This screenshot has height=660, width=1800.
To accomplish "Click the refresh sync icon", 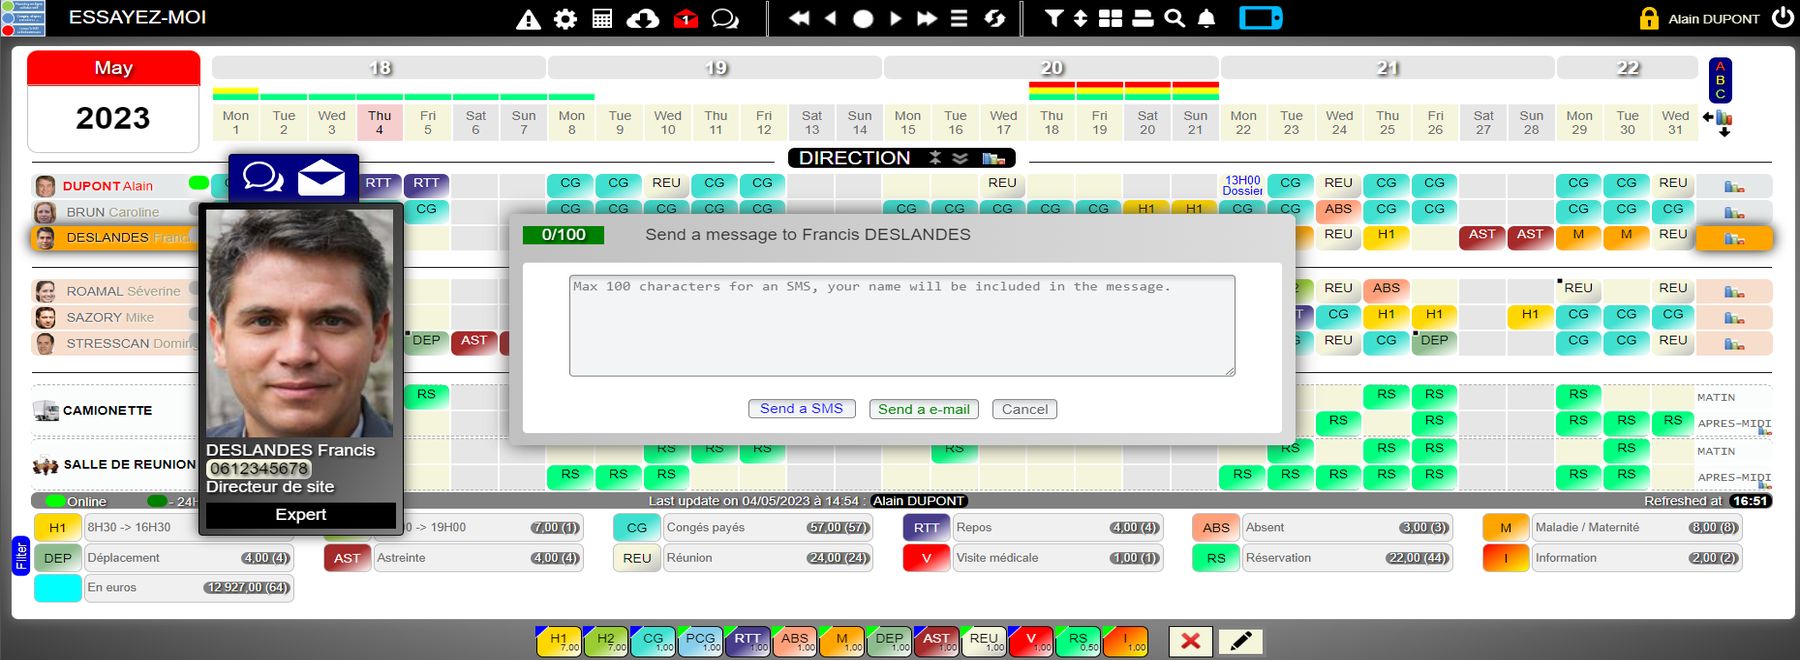I will pyautogui.click(x=994, y=19).
